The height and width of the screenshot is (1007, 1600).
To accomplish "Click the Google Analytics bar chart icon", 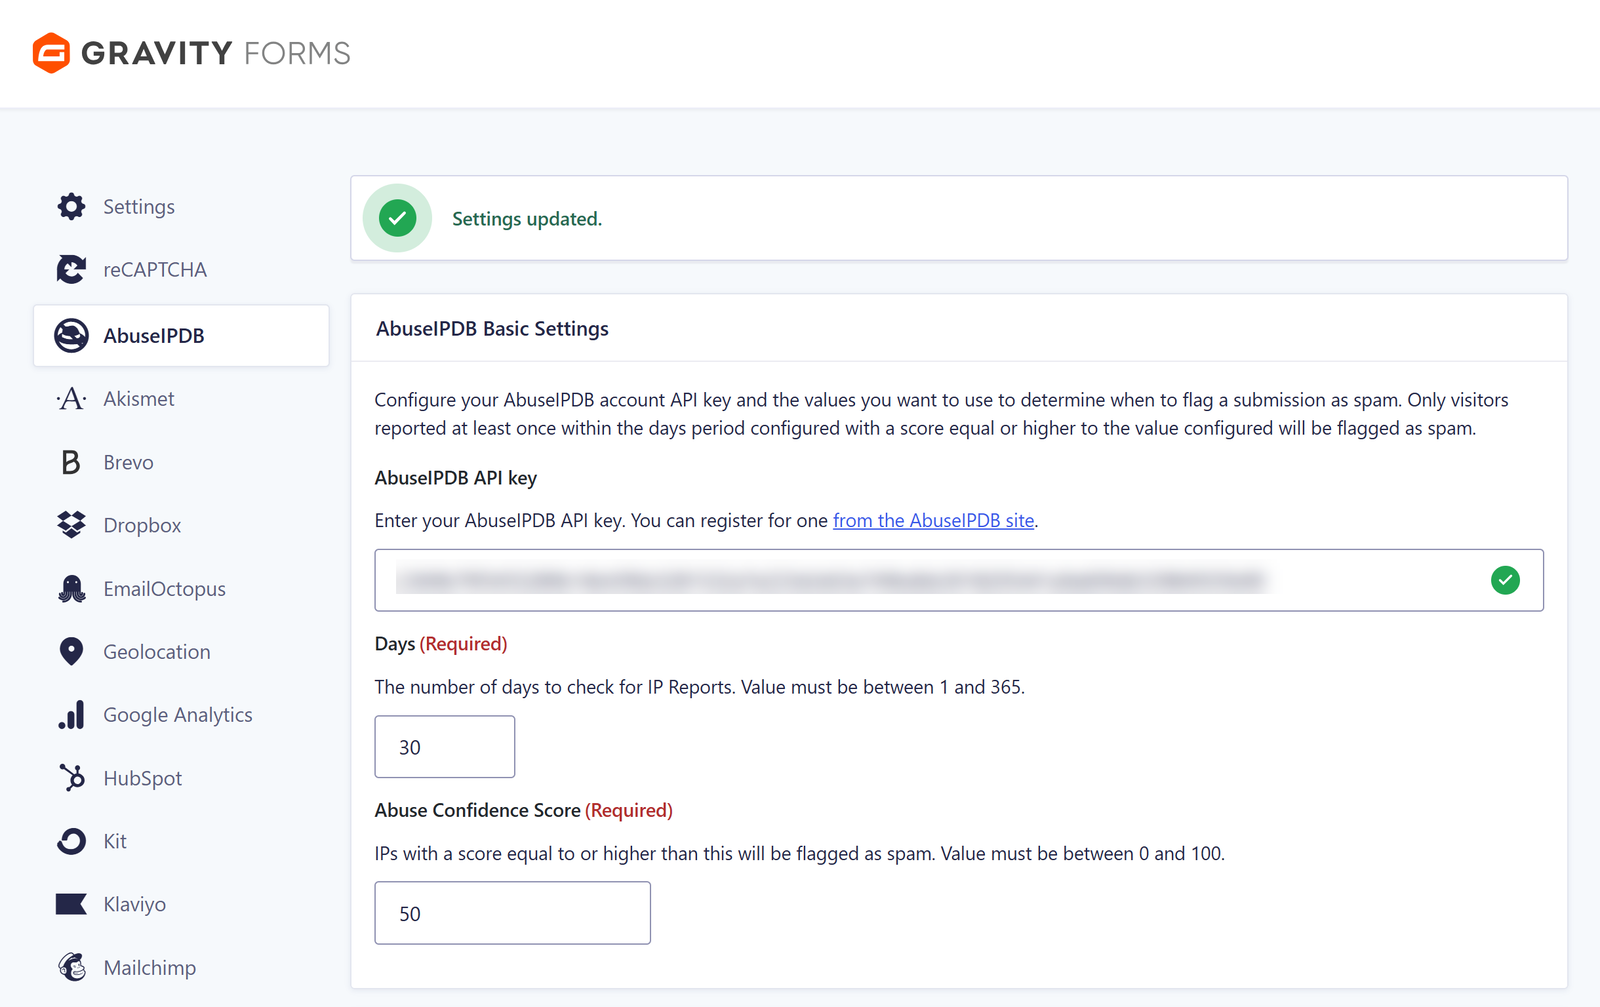I will [x=71, y=715].
